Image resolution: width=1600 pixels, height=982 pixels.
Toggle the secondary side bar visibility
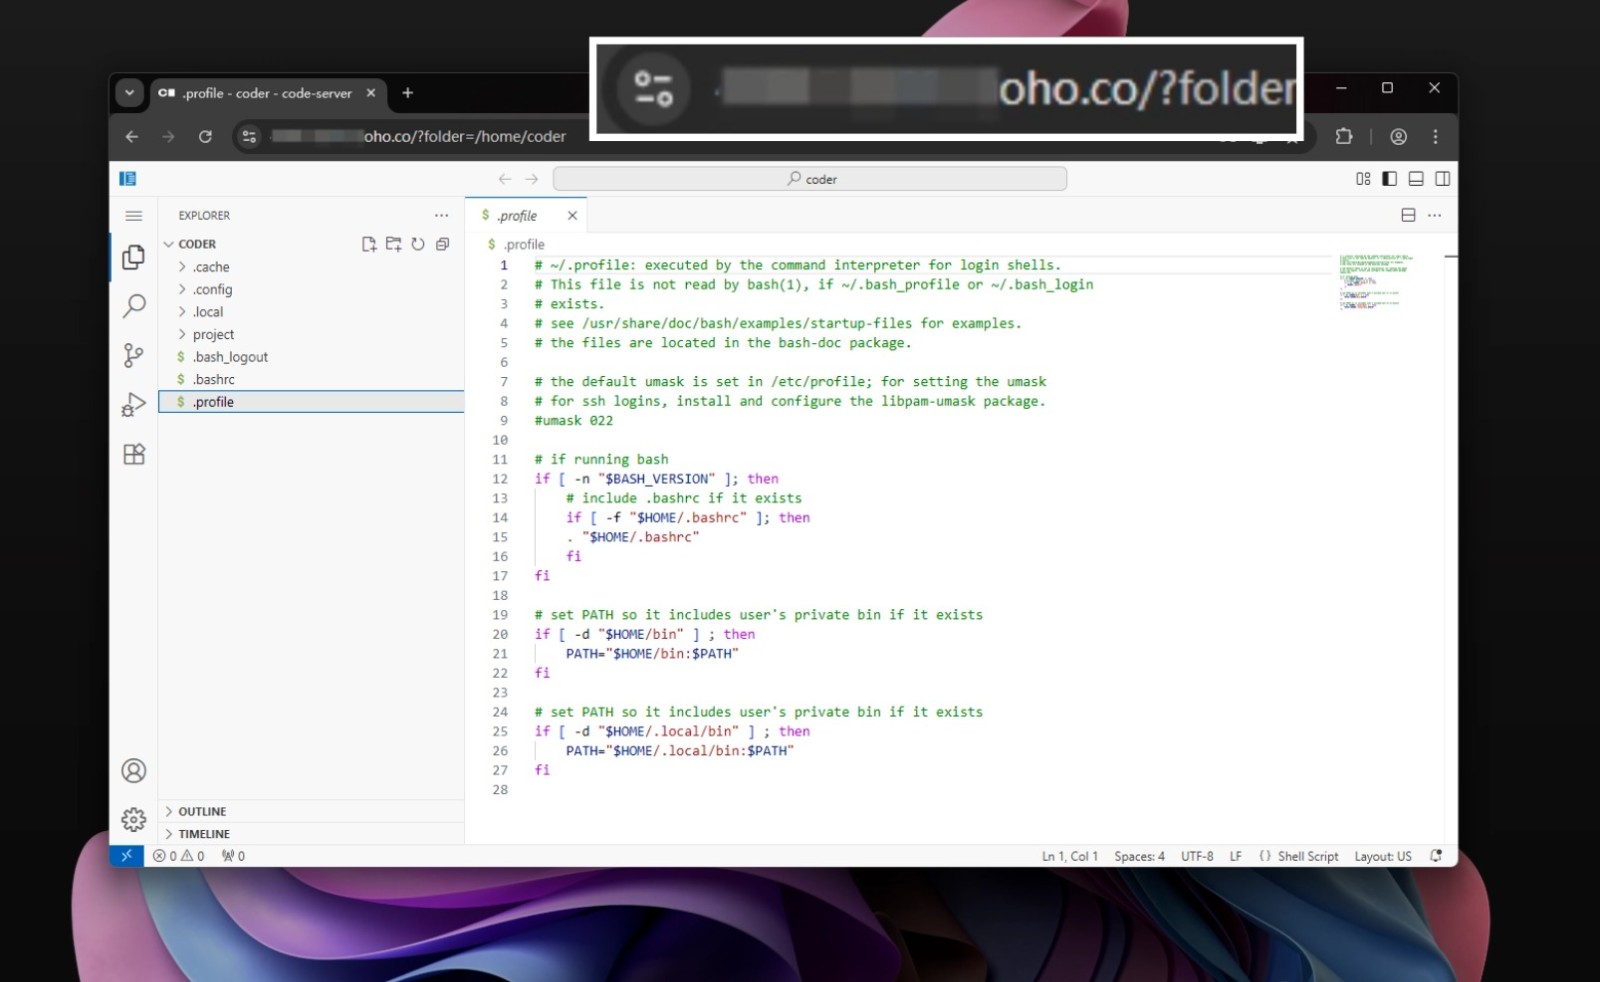coord(1442,179)
